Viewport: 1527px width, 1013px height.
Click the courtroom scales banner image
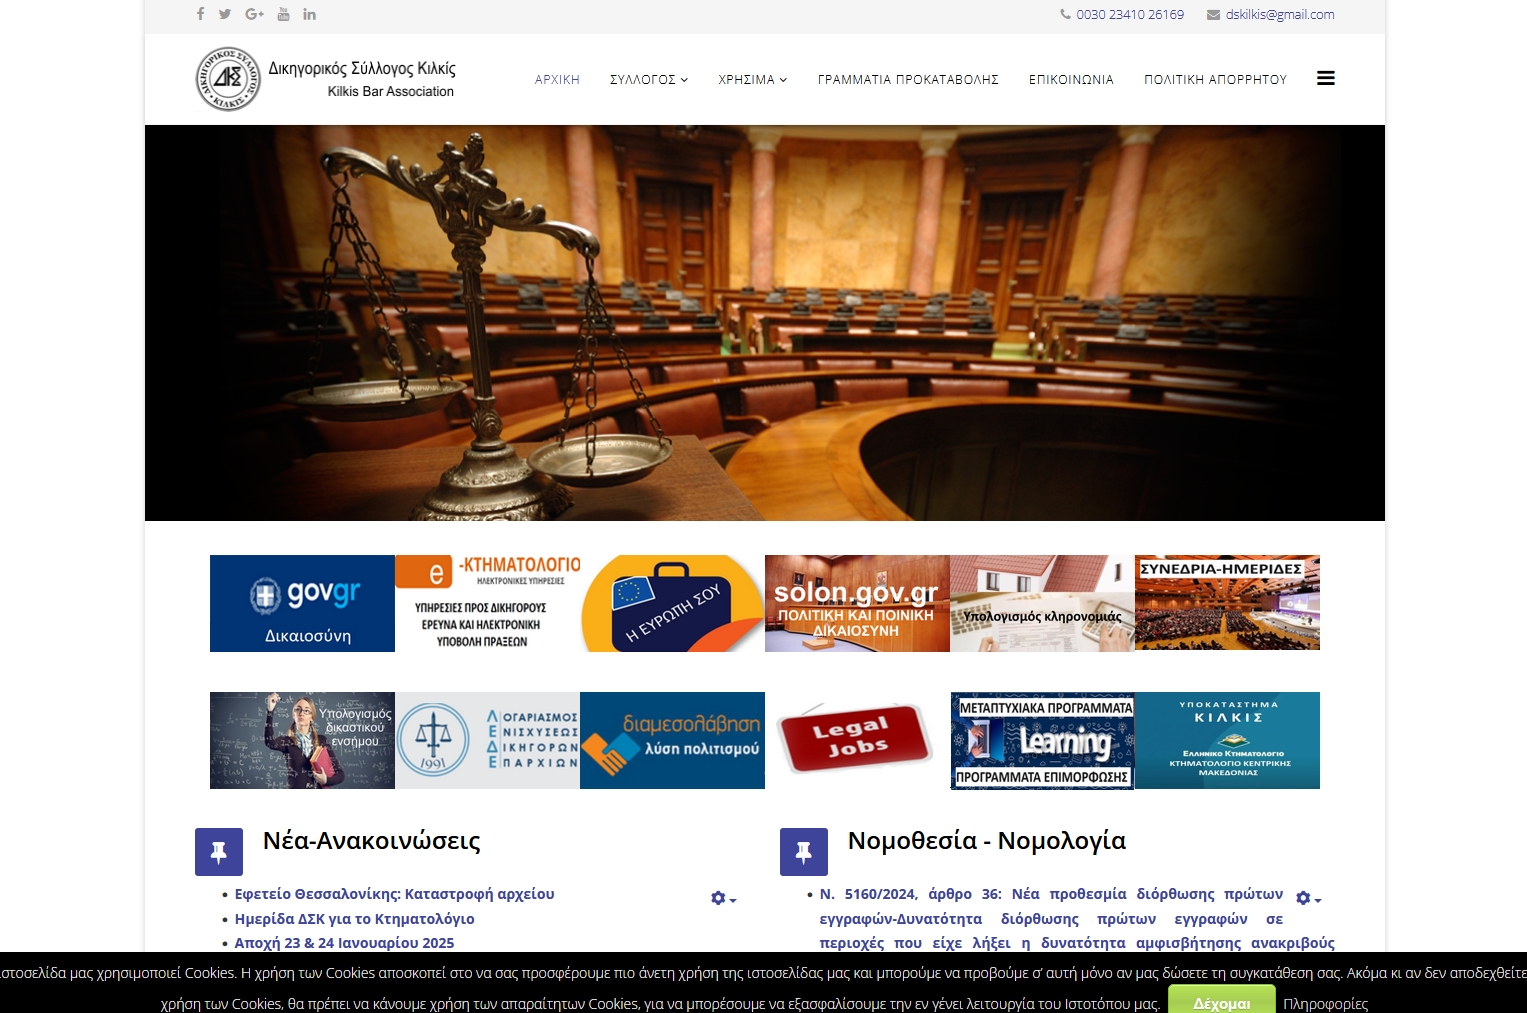click(x=765, y=323)
